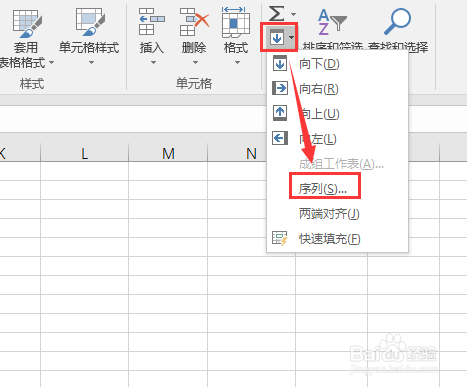Select Justify (两端对齐) menu item

(337, 214)
